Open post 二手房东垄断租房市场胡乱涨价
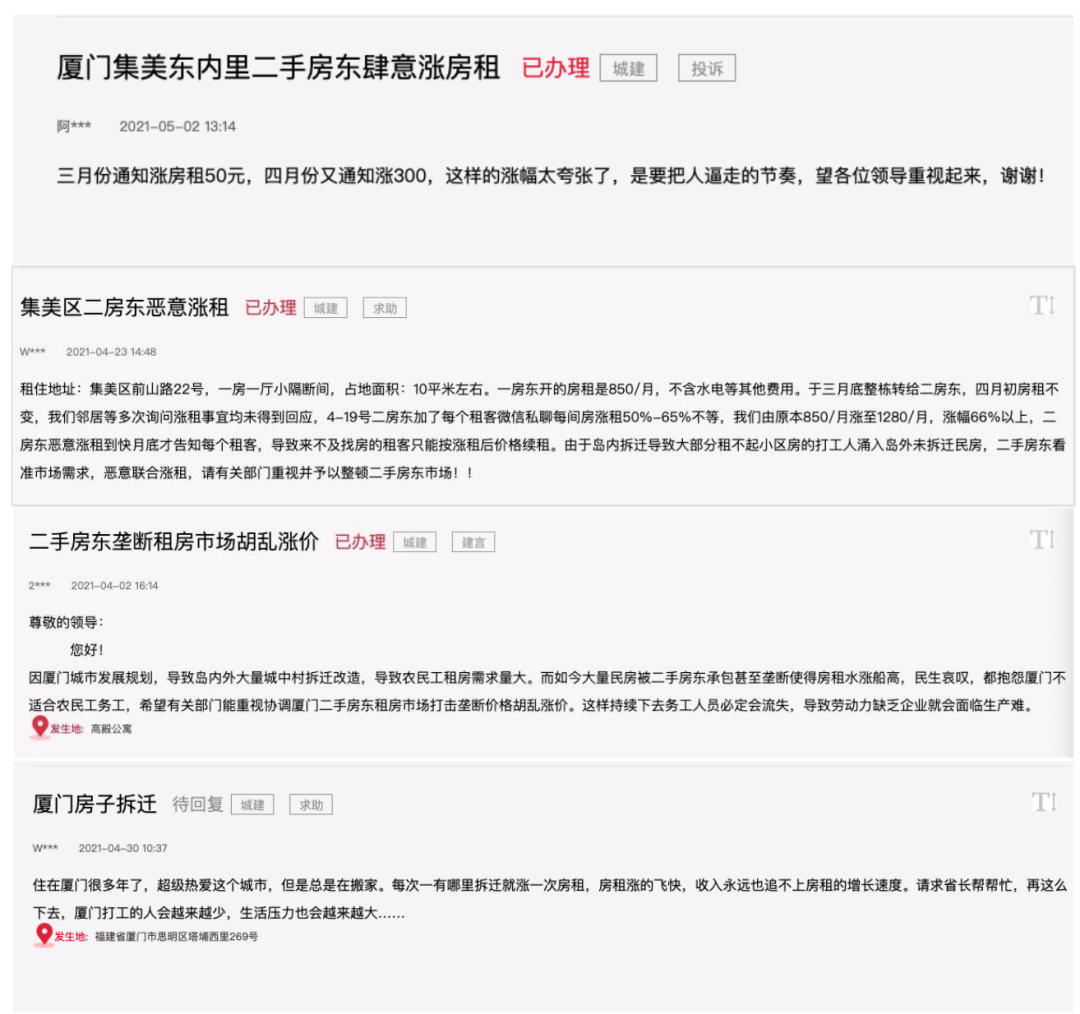 [174, 541]
